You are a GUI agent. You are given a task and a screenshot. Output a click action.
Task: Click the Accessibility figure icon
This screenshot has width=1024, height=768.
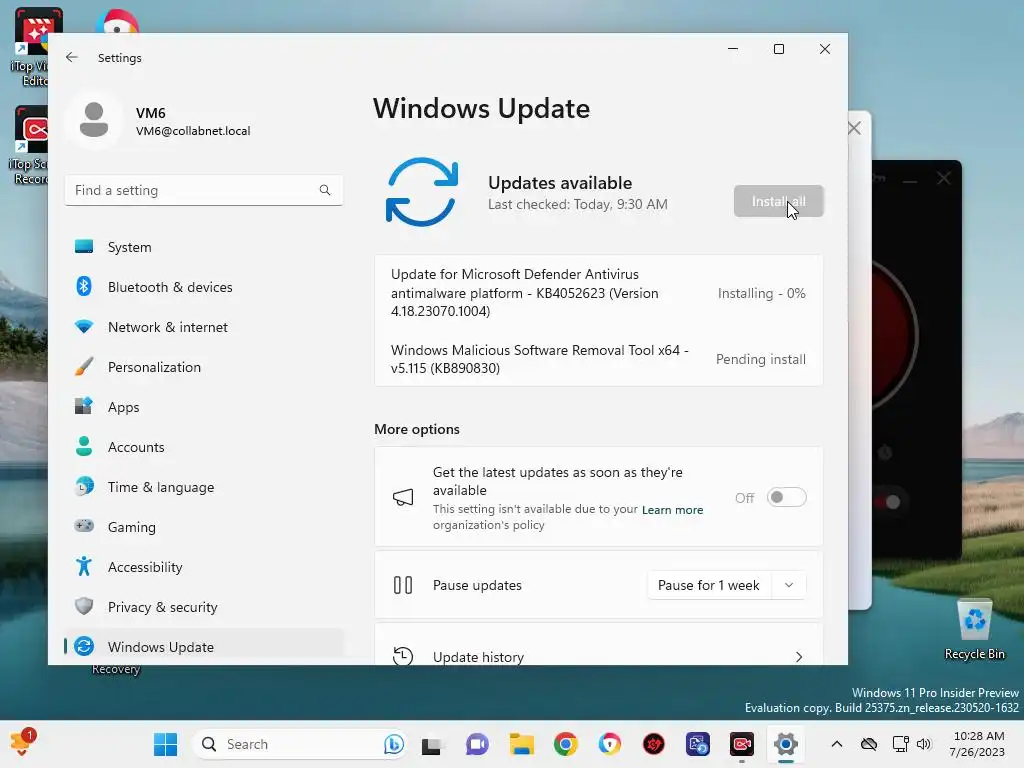(84, 566)
